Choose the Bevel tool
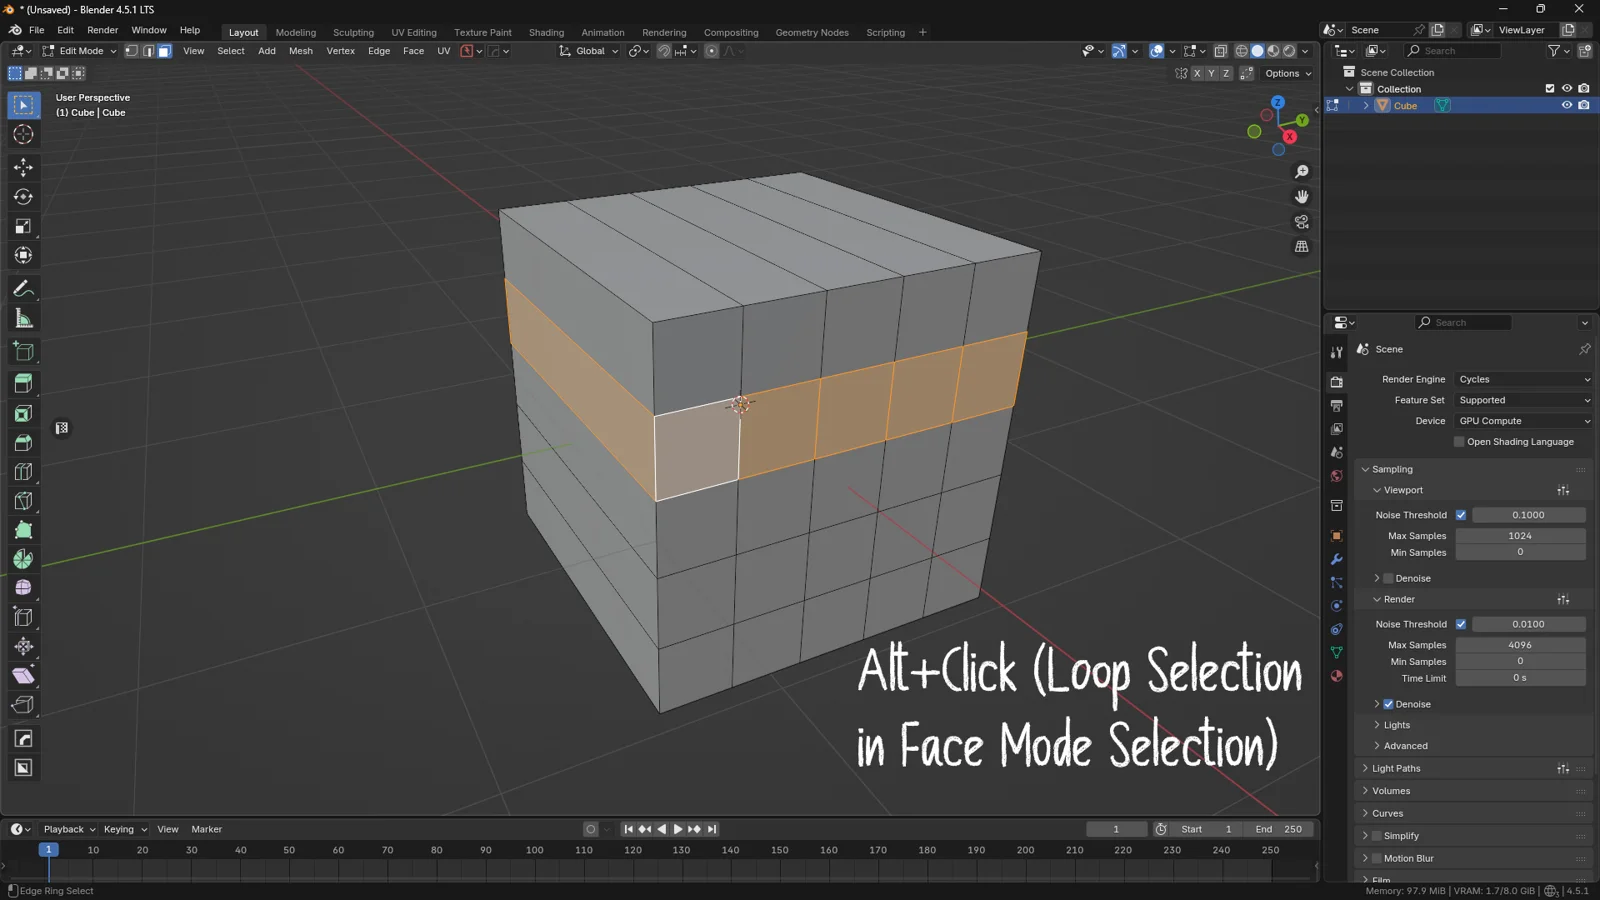The width and height of the screenshot is (1600, 900). pos(23,443)
